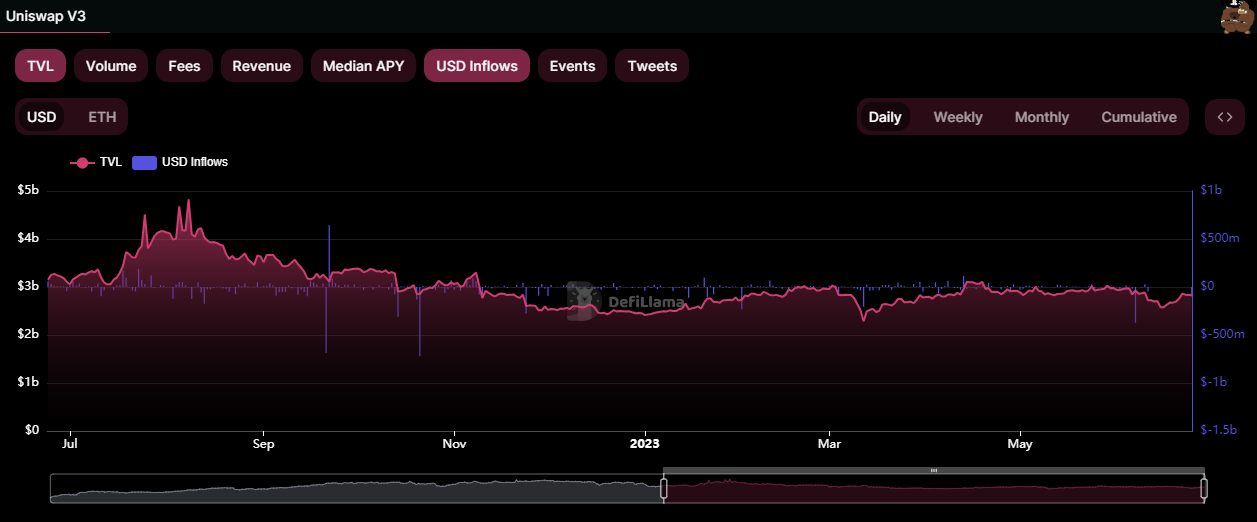Switch to Monthly grouping

[1042, 117]
